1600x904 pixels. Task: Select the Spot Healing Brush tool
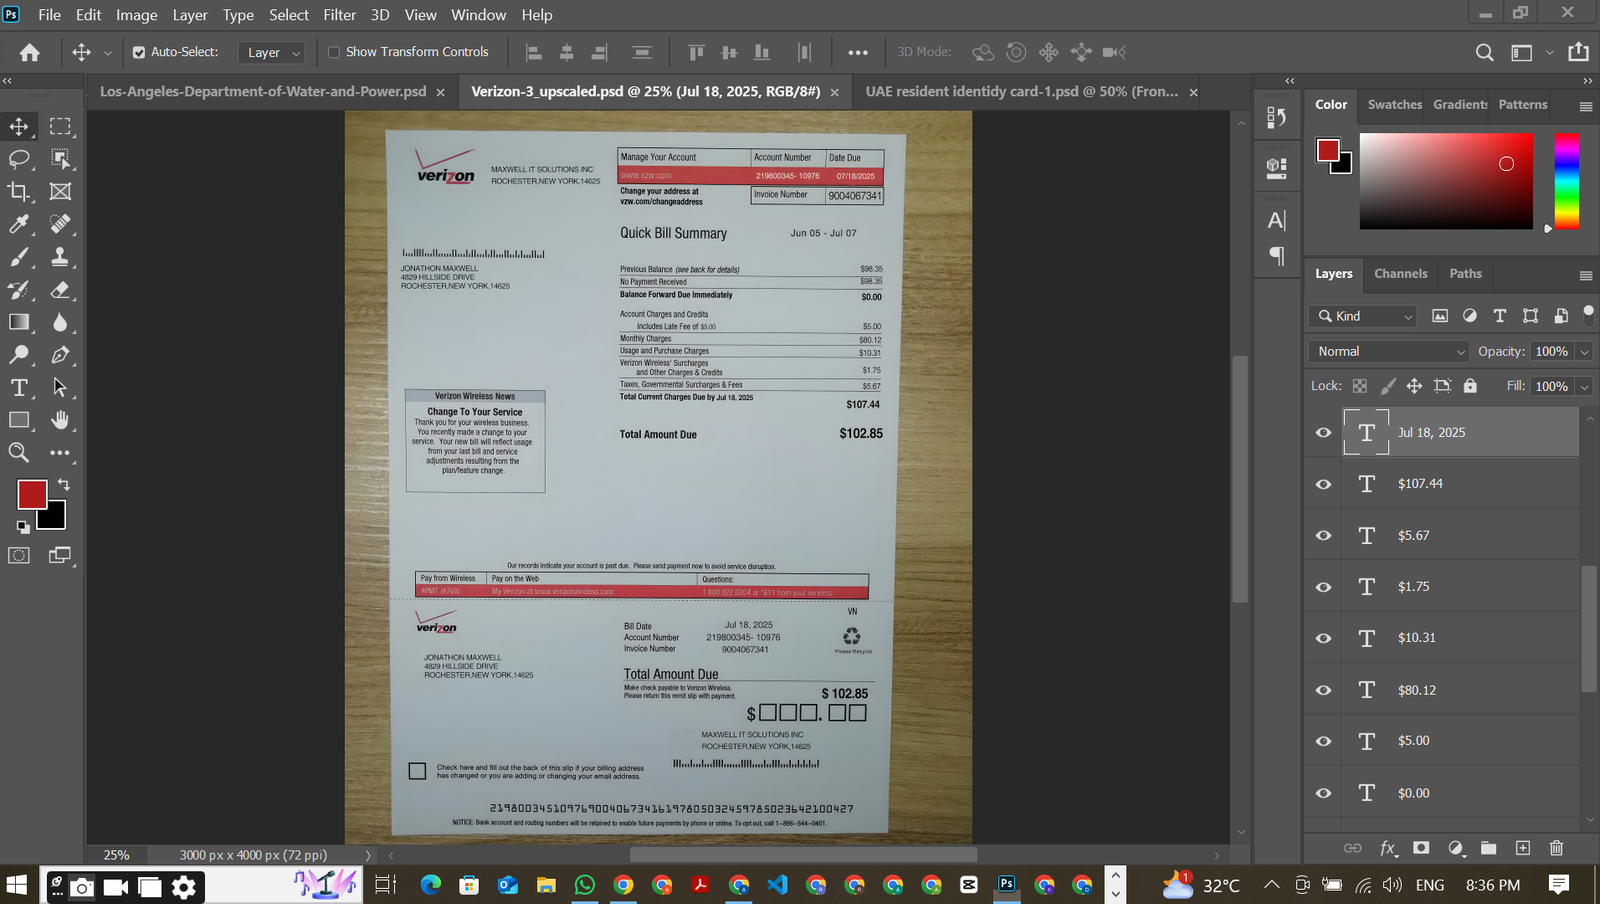(60, 224)
